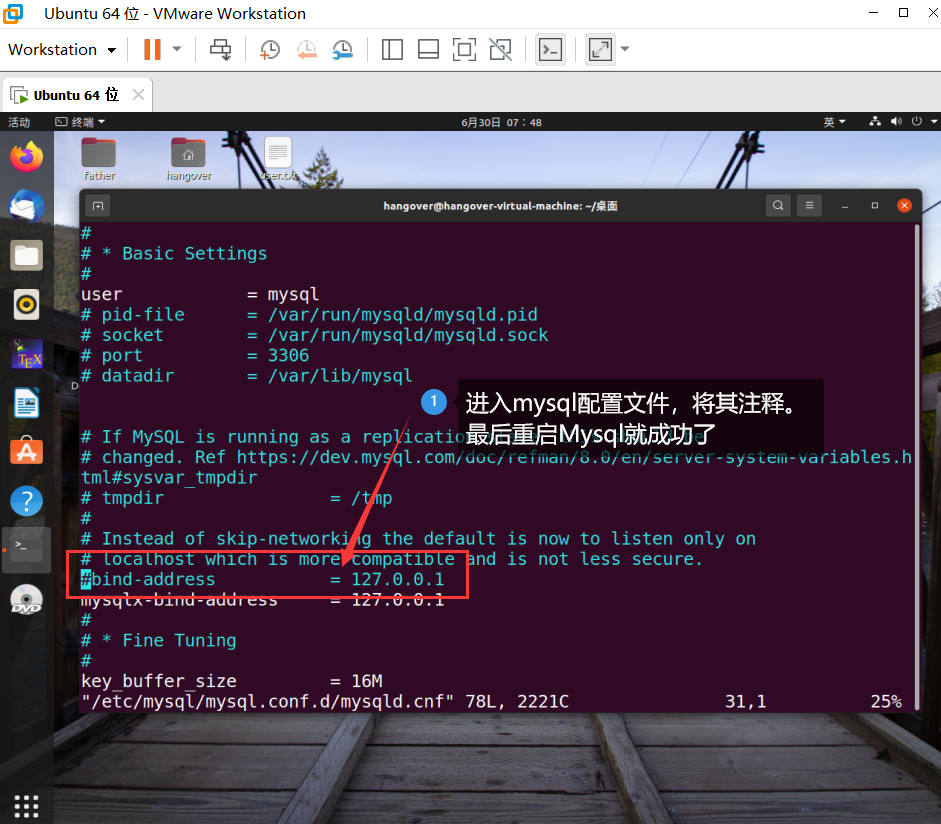Maximize the terminal window
Screen dimensions: 941x824
(x=874, y=206)
